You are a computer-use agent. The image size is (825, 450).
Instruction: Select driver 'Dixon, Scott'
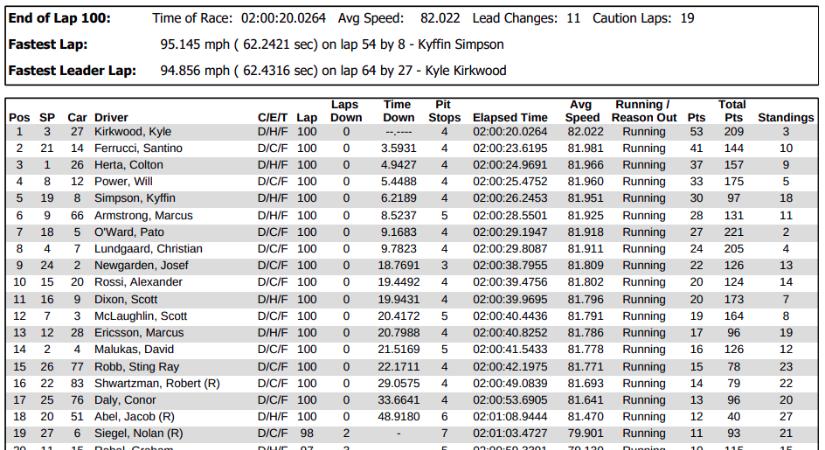[x=126, y=299]
